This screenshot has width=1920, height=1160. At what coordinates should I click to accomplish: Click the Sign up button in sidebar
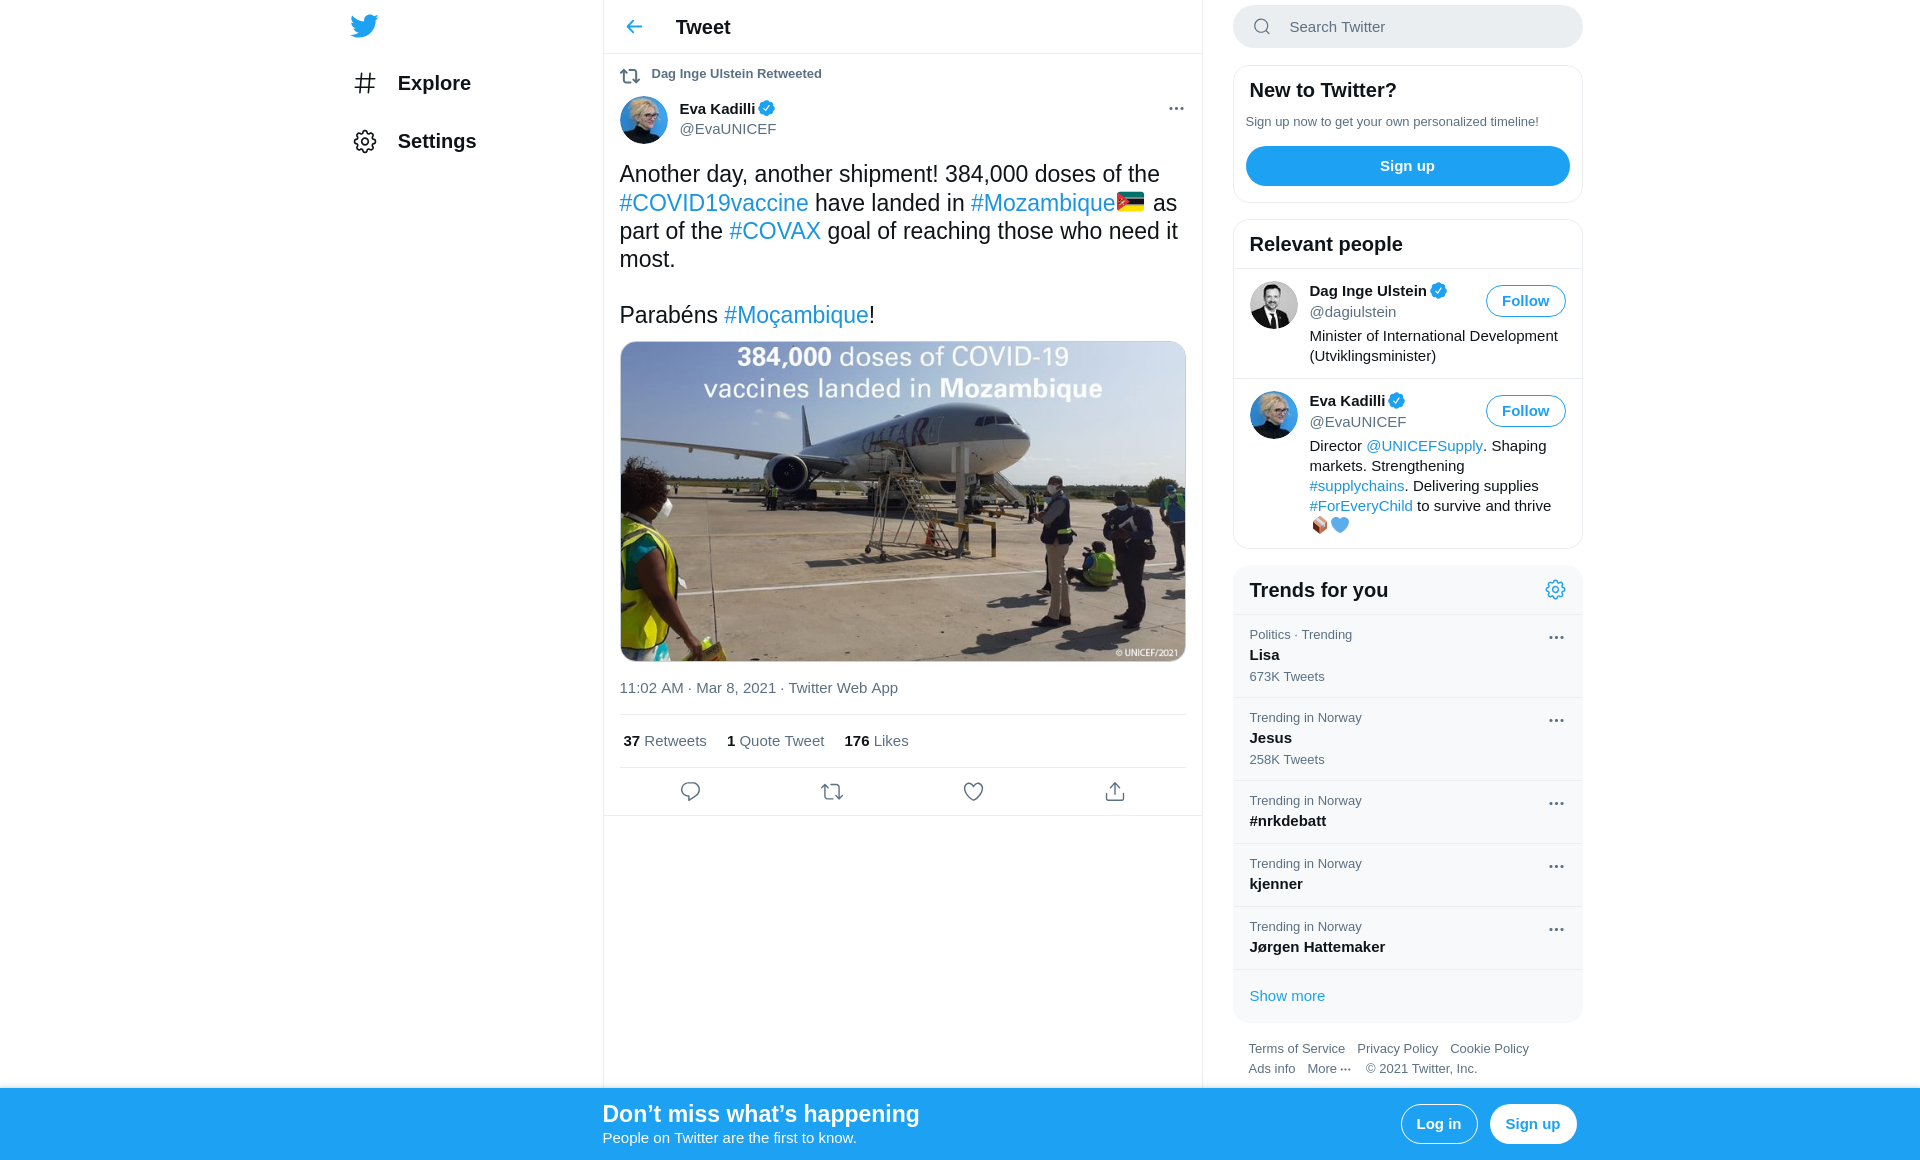coord(1406,166)
